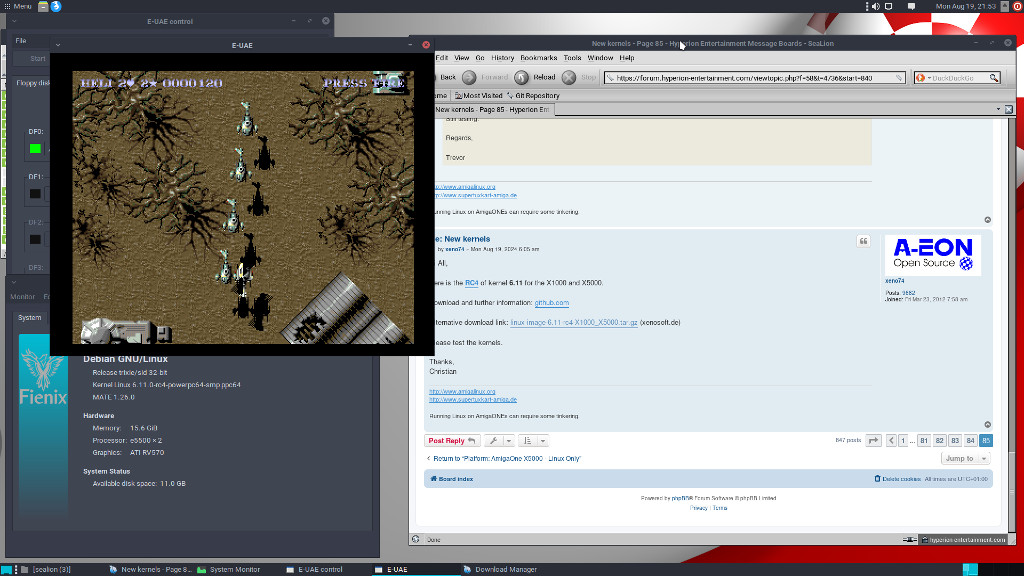Open Most Visited bookmarks folder
This screenshot has height=576, width=1024.
point(479,96)
